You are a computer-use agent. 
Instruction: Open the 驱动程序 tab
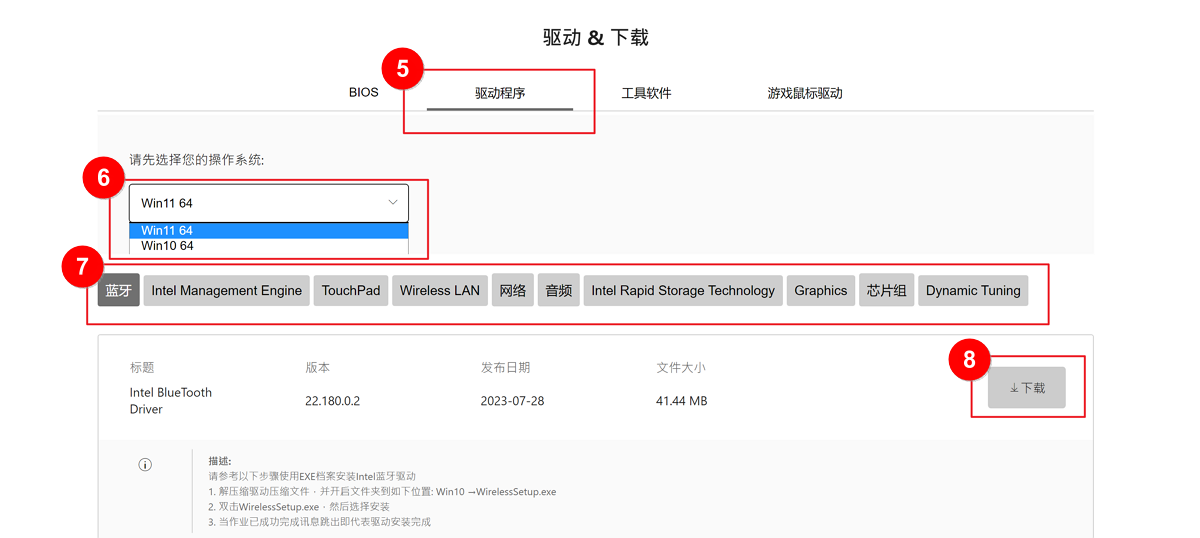coord(500,93)
